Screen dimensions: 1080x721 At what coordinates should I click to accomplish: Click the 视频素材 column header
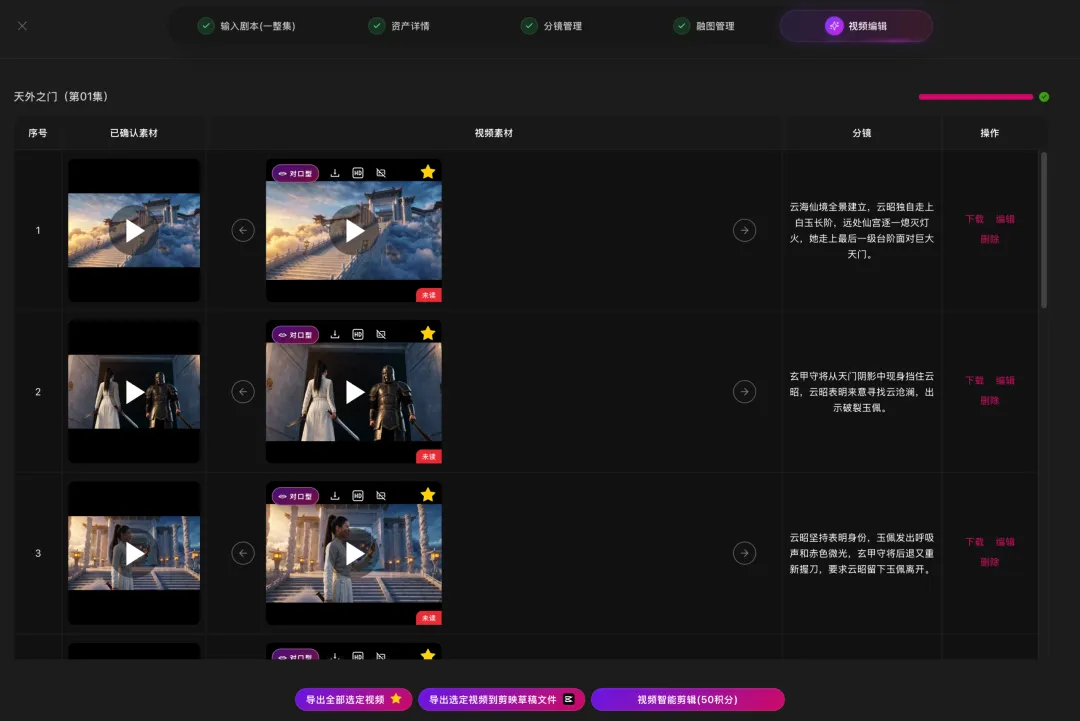[493, 133]
